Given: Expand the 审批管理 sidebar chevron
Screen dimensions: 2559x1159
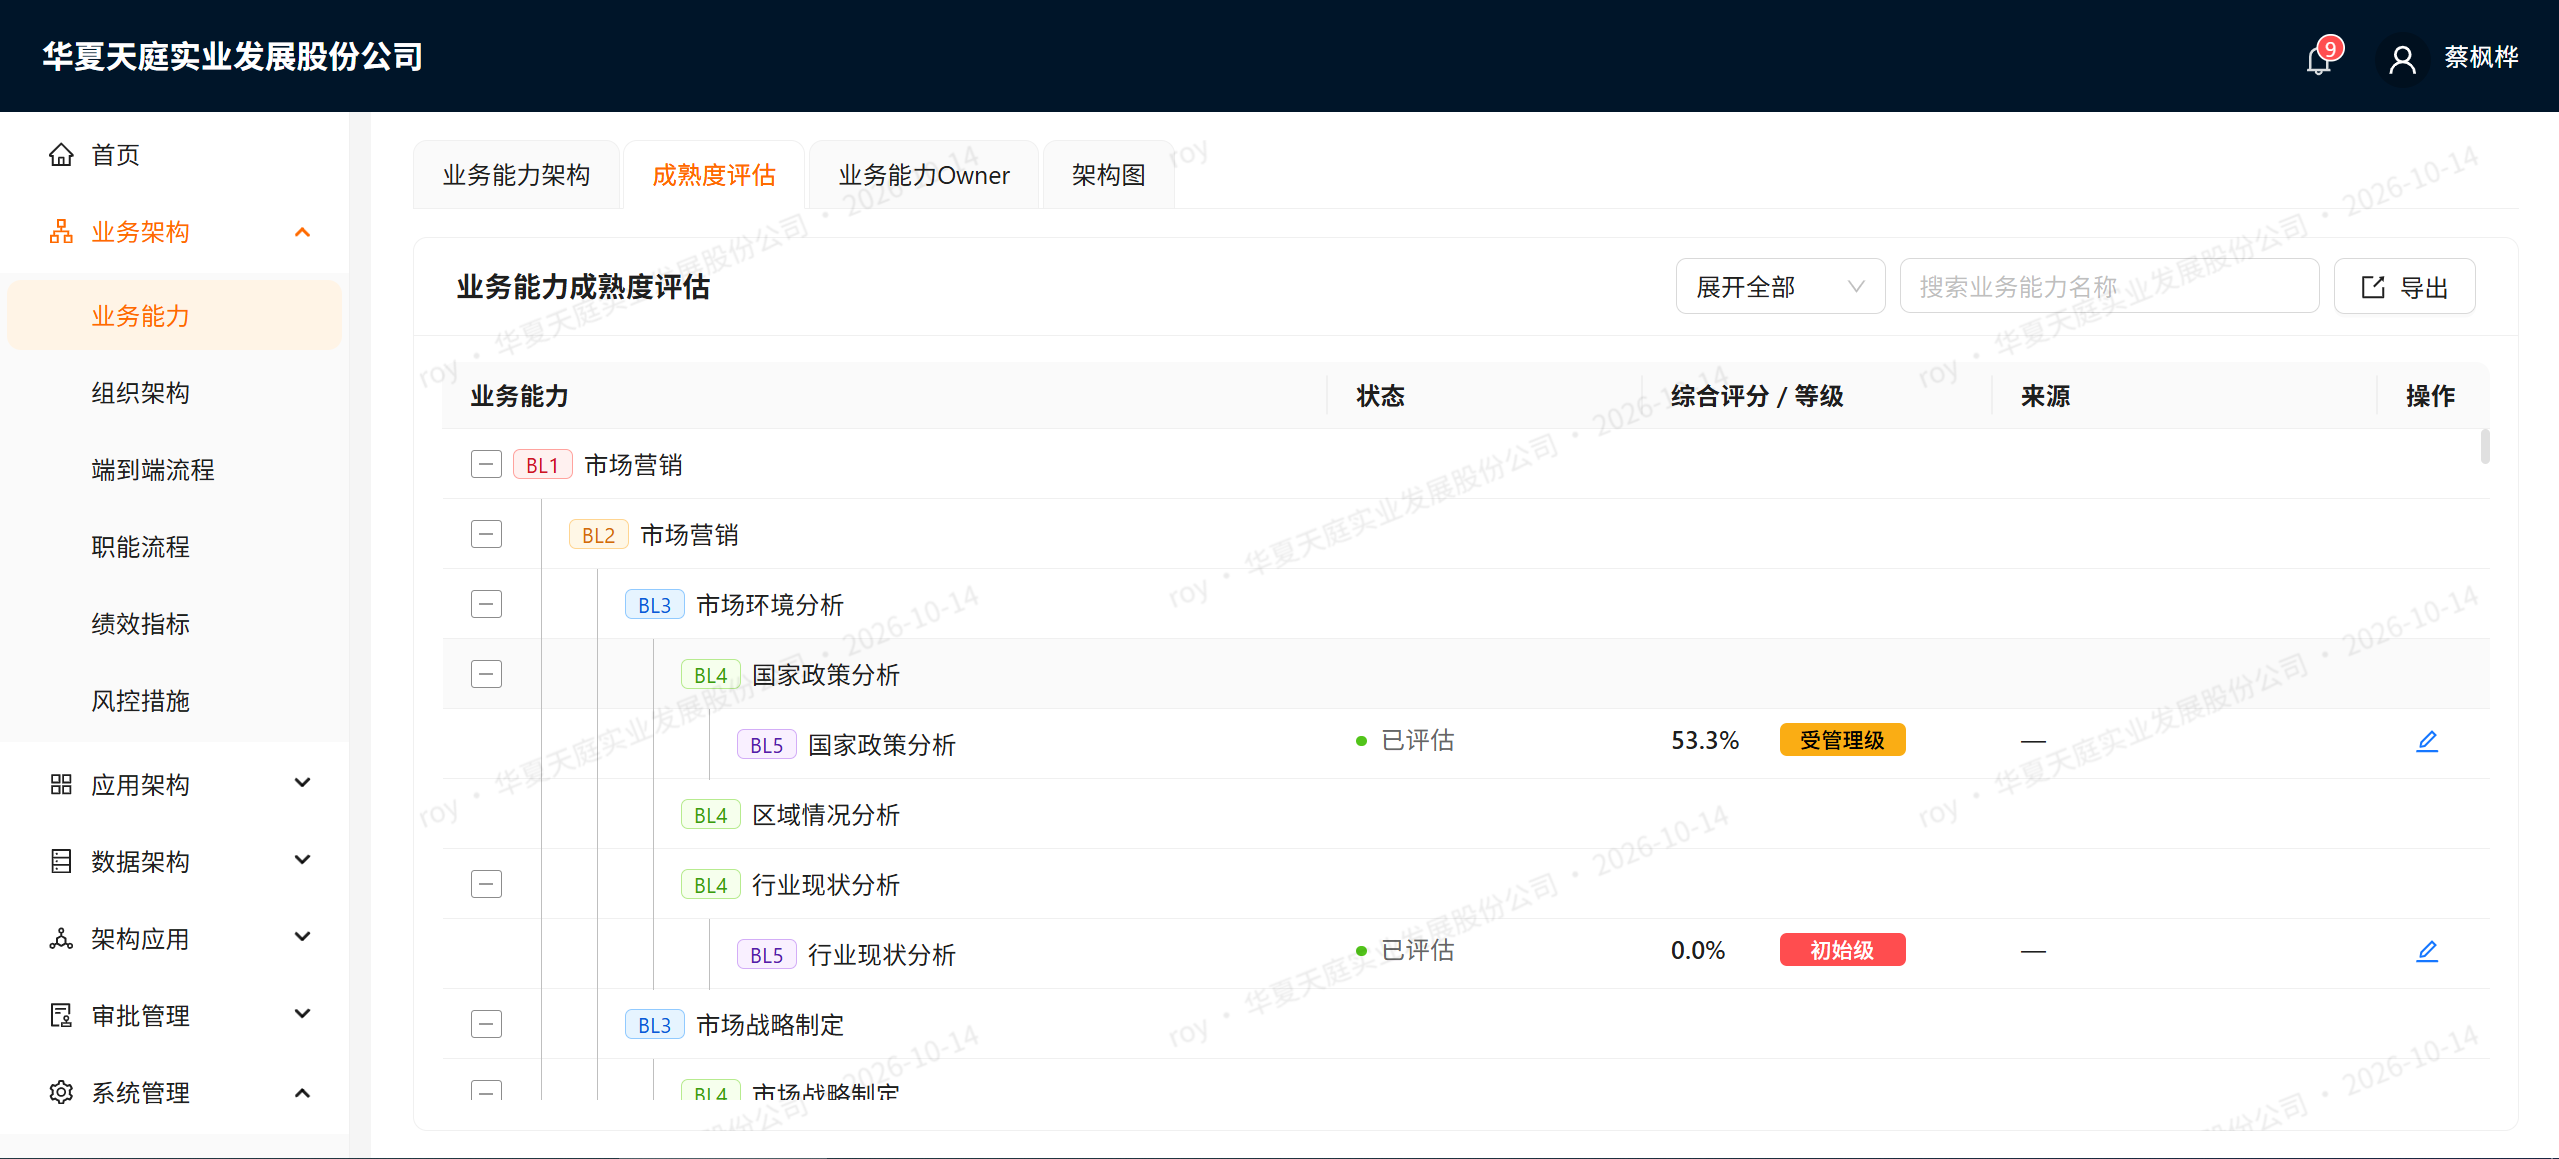Looking at the screenshot, I should (303, 1014).
